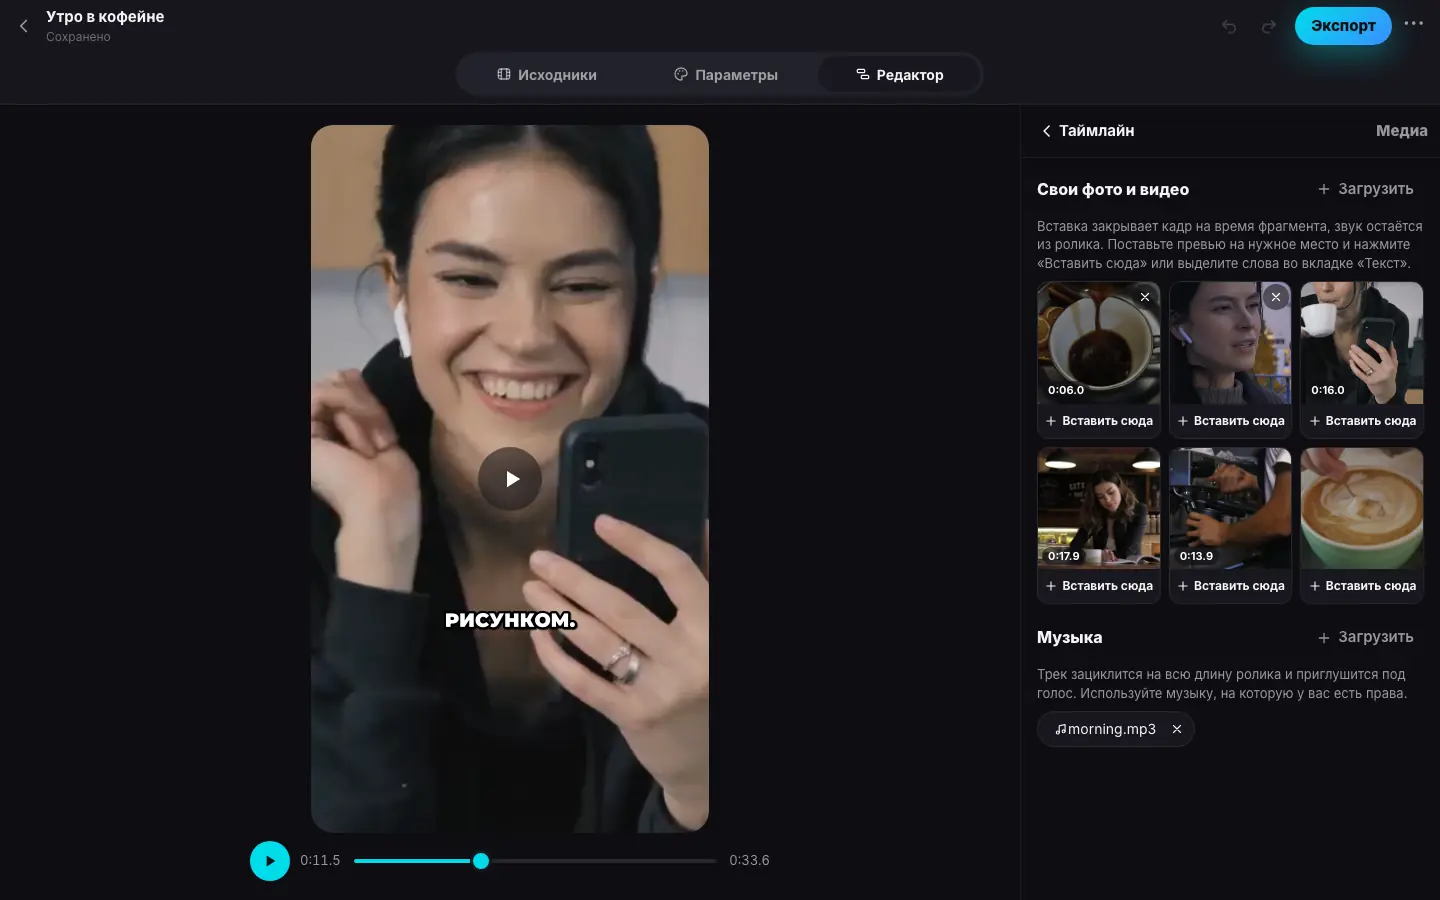Remove the morning.mp3 music track
The image size is (1440, 900).
click(1177, 729)
